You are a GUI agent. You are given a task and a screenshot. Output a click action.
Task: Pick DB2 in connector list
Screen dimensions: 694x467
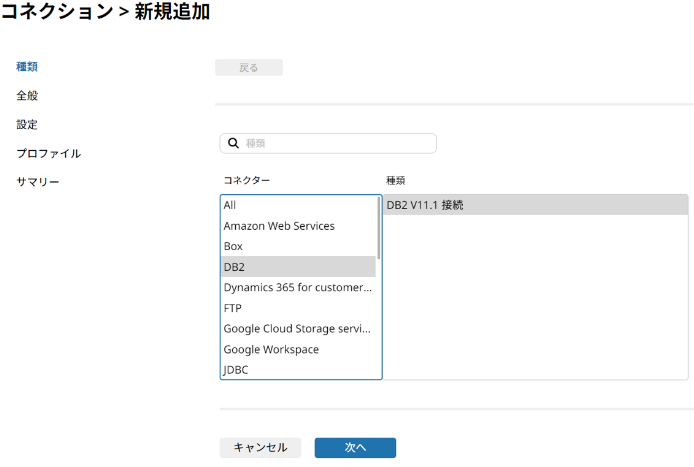point(298,267)
